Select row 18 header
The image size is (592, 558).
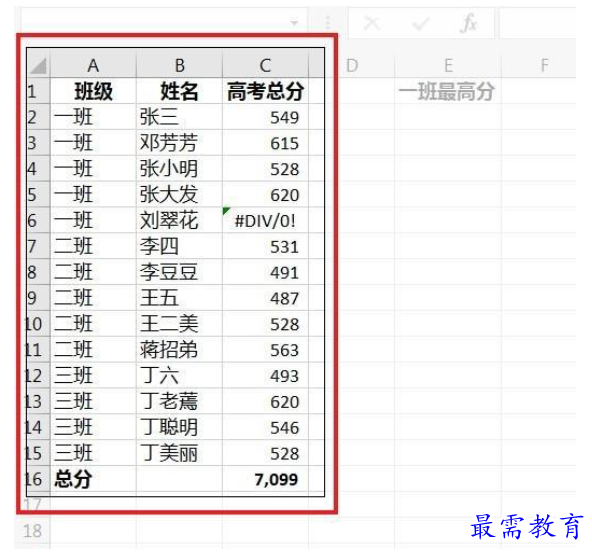pyautogui.click(x=32, y=531)
